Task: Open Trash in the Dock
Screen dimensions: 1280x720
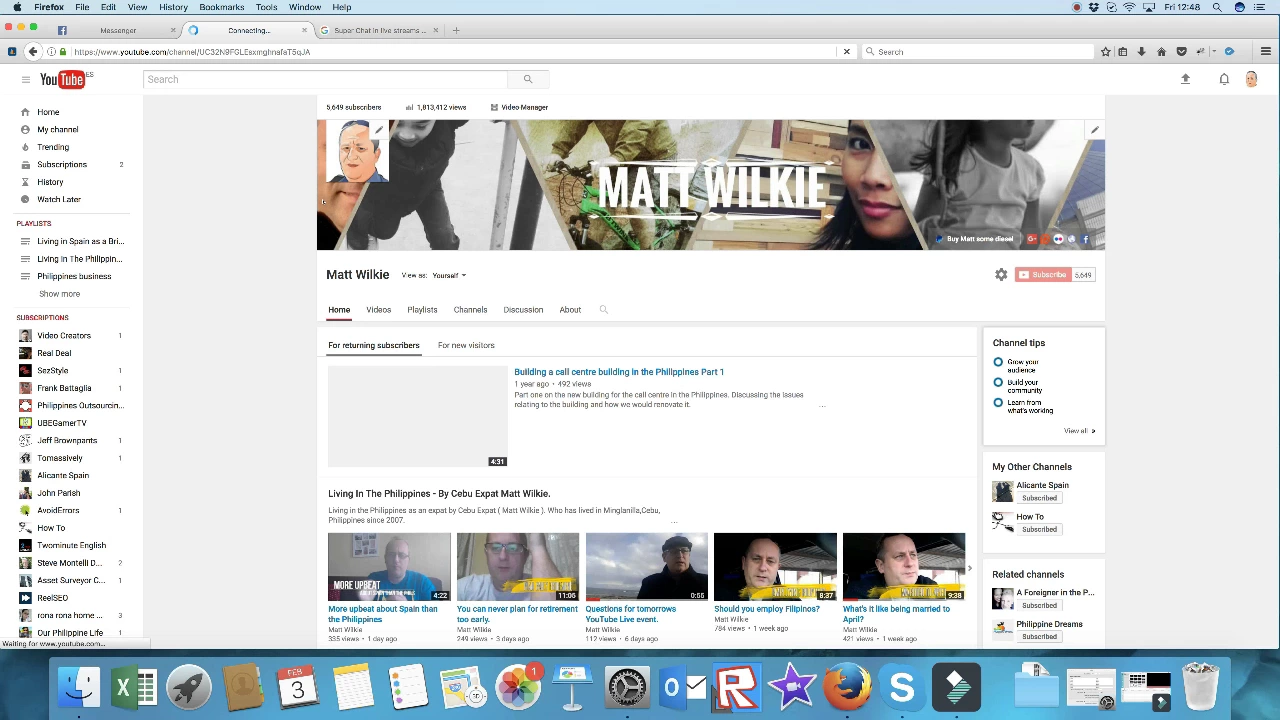Action: 1200,686
